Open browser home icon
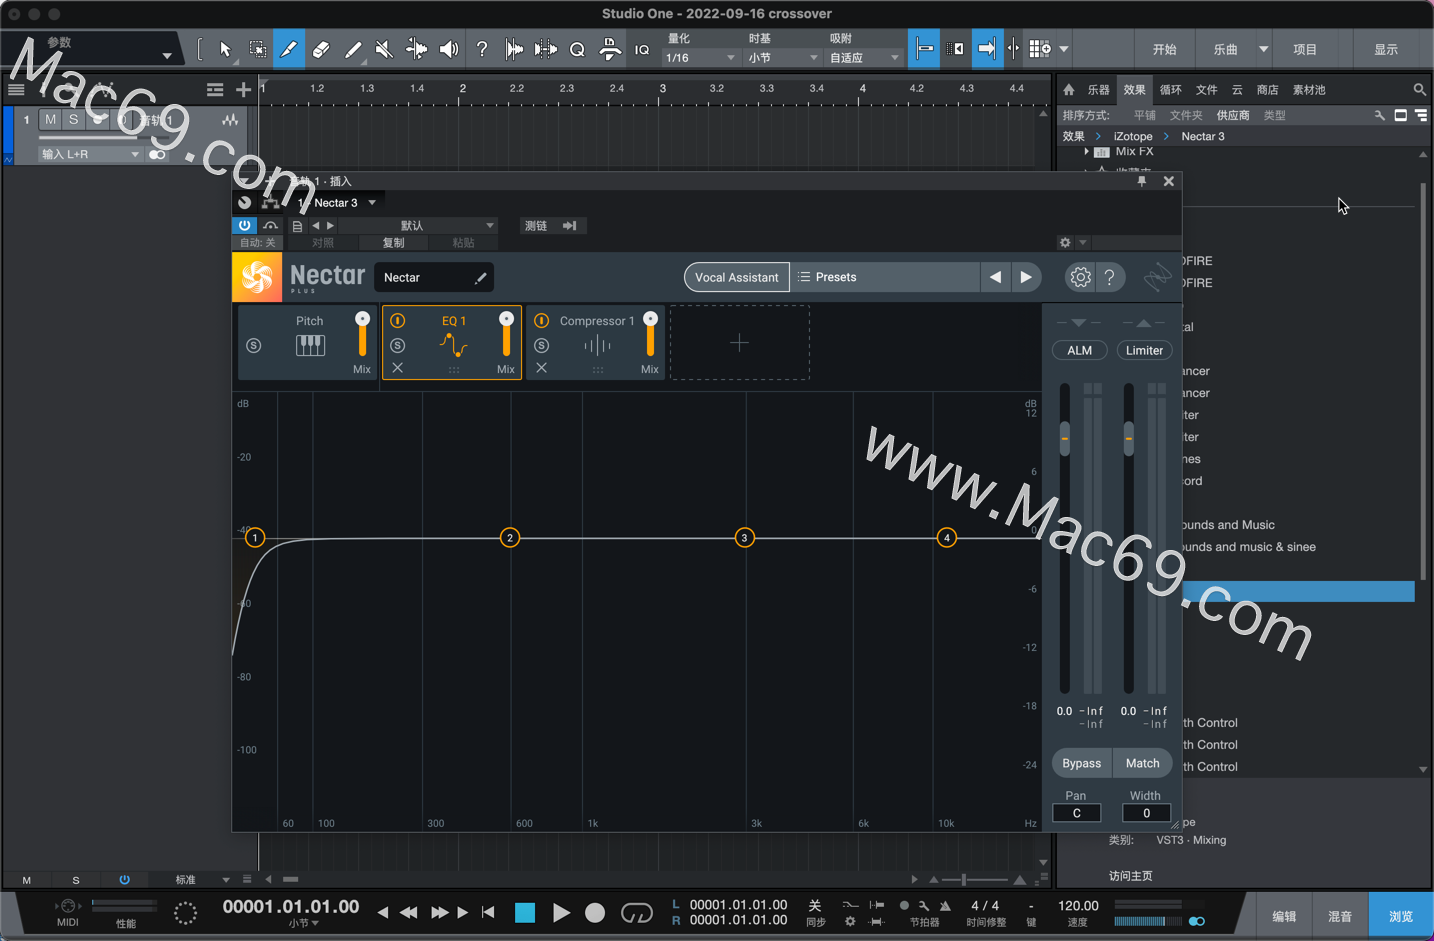 pyautogui.click(x=1068, y=89)
